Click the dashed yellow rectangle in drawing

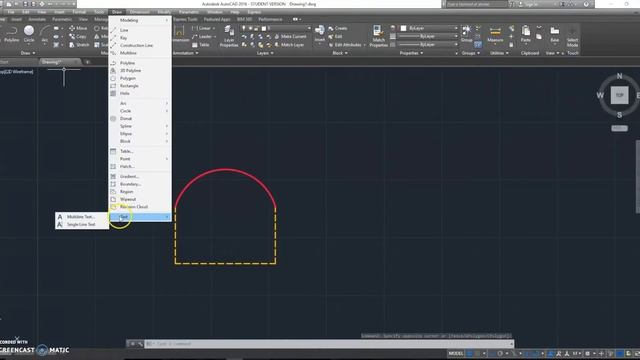[x=225, y=263]
